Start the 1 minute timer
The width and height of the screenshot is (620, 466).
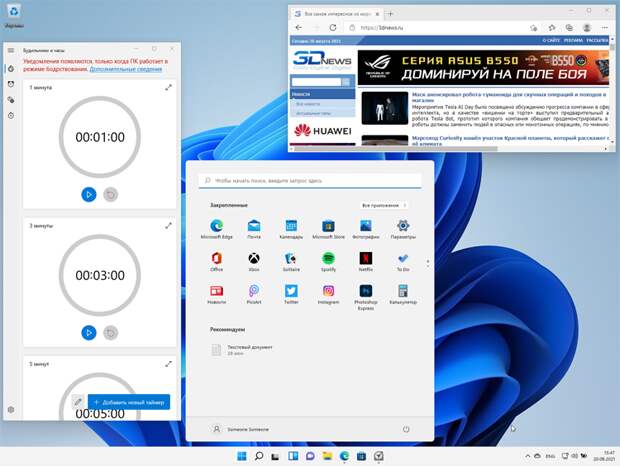[89, 194]
